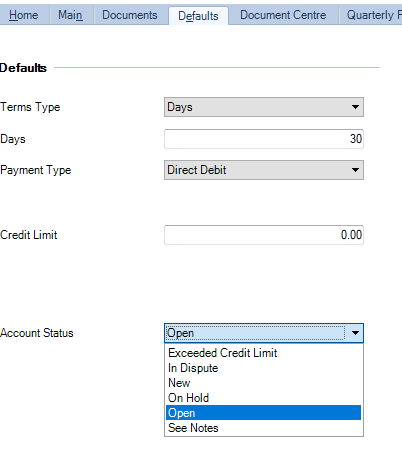402x463 pixels.
Task: Focus the Credit Limit field
Action: coord(264,235)
